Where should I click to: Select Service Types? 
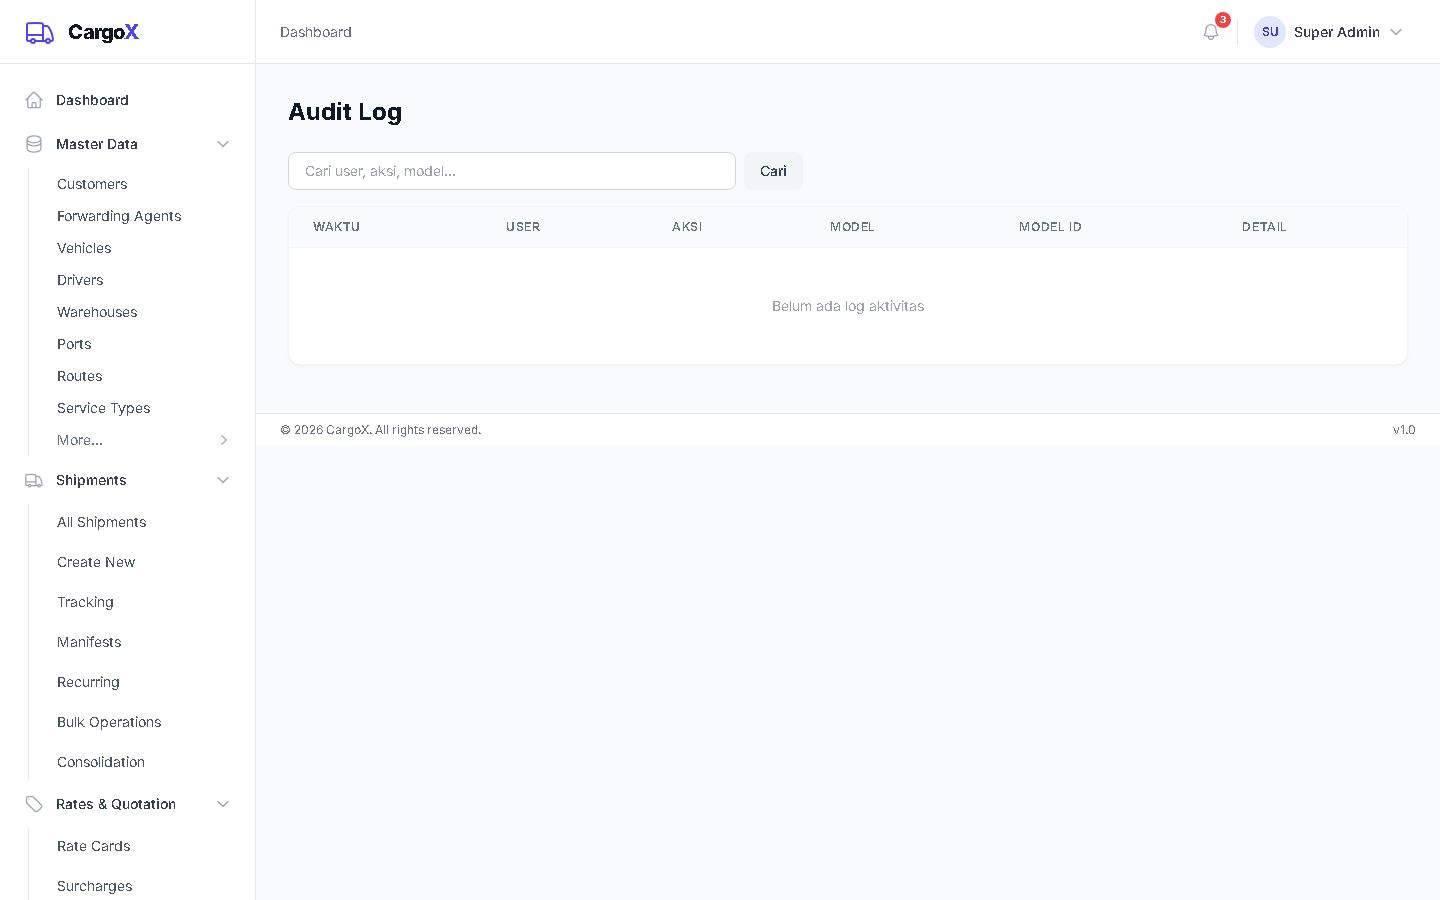tap(104, 408)
